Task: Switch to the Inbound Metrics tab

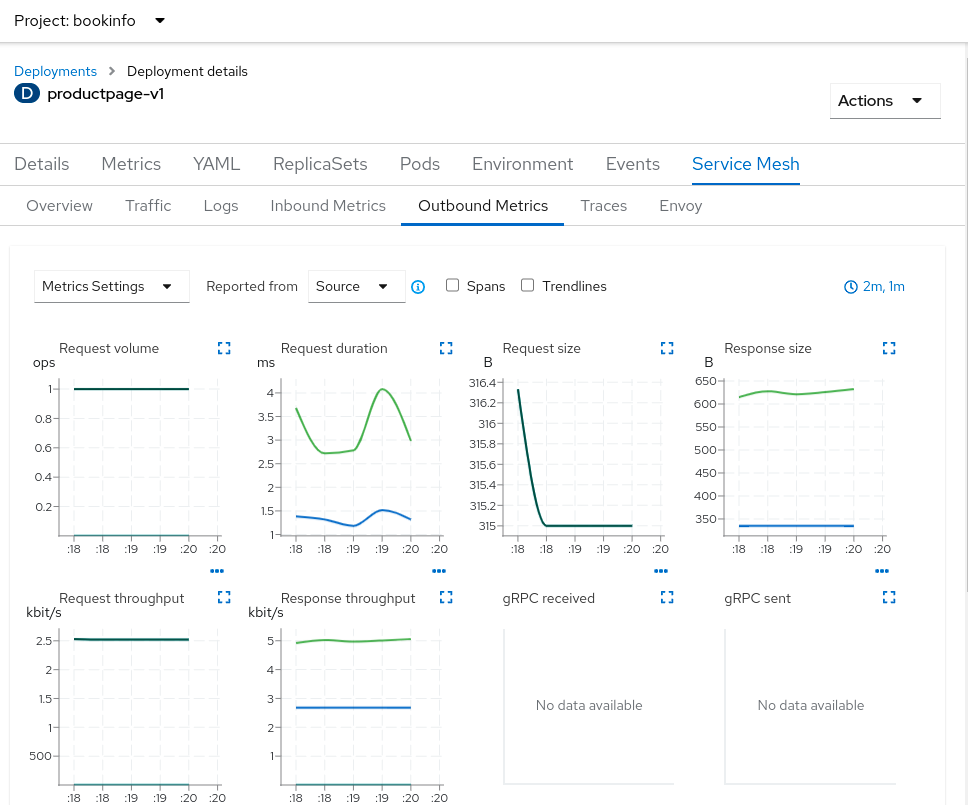Action: [328, 205]
